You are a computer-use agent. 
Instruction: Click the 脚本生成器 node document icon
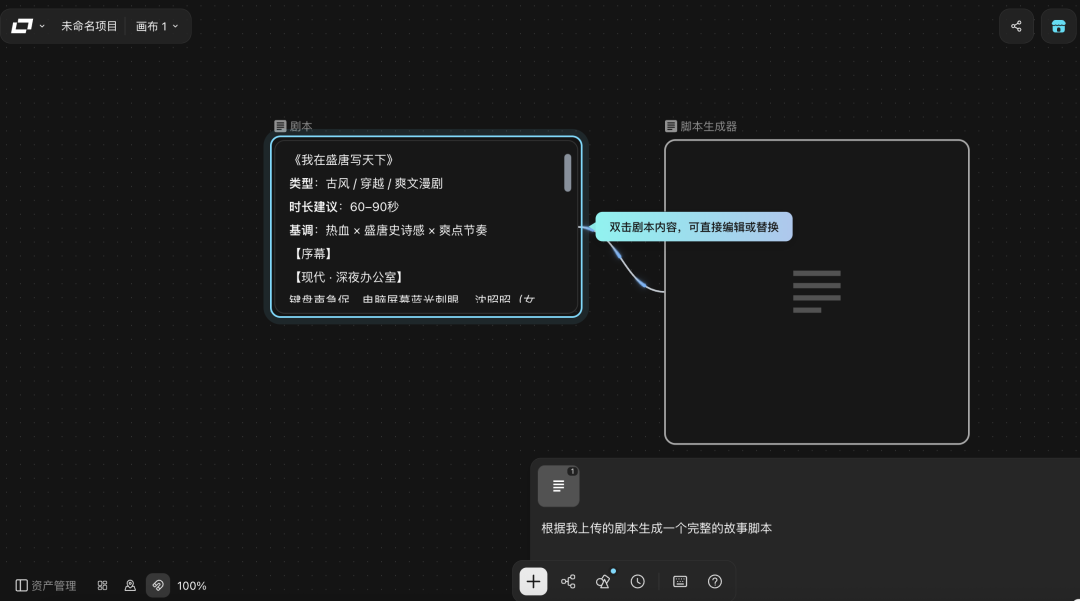point(670,126)
